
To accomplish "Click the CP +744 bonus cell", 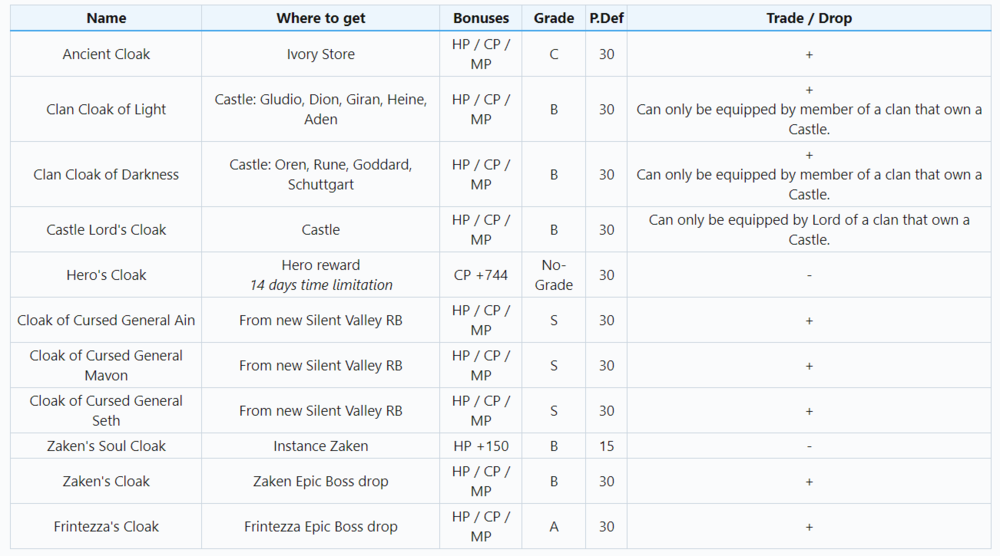I will (x=481, y=275).
